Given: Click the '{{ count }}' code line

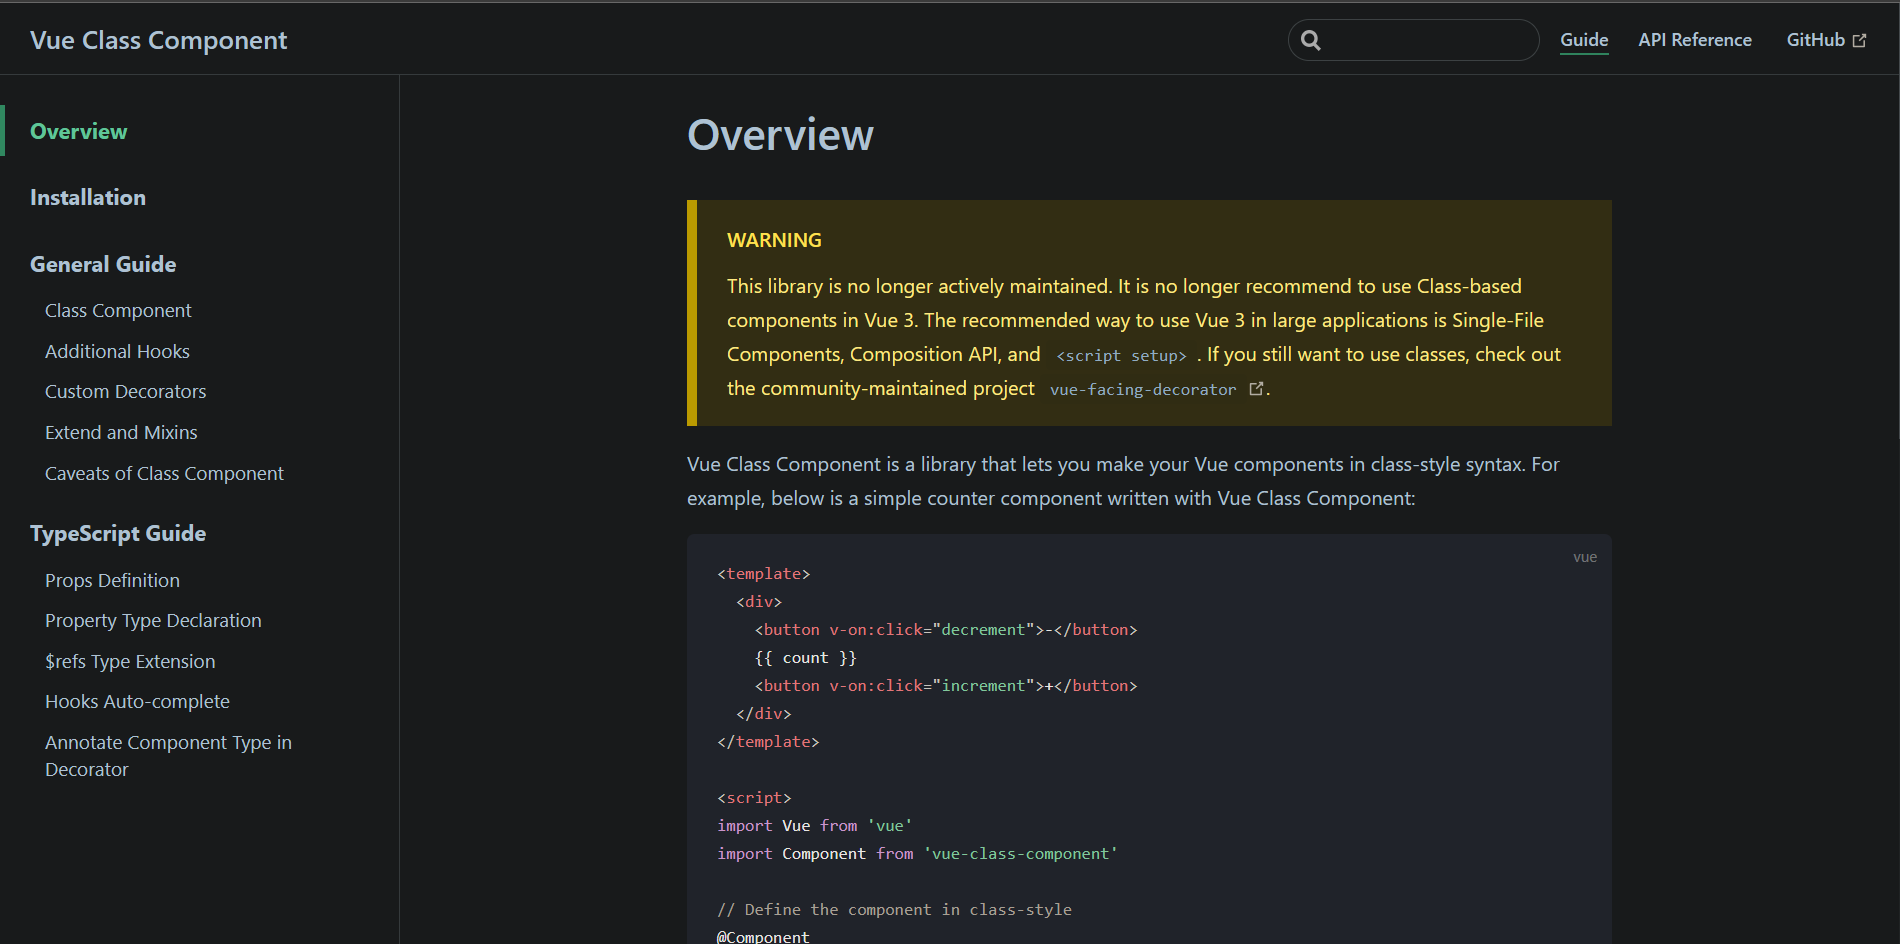Looking at the screenshot, I should click(x=806, y=658).
